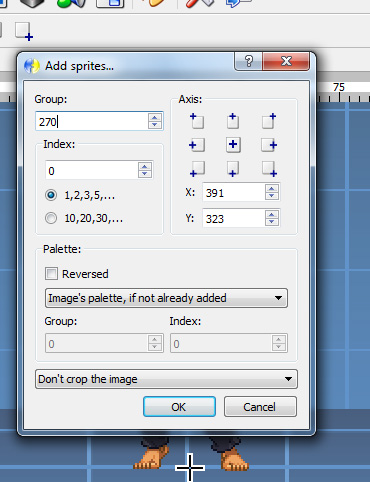370x482 pixels.
Task: Click OK to add sprites
Action: [x=179, y=407]
